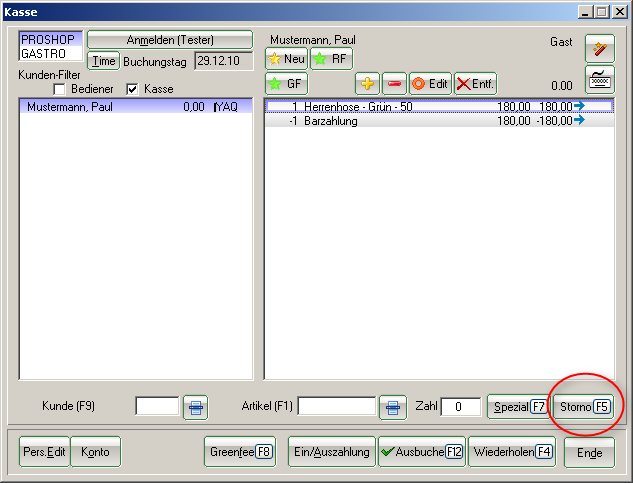Click the yellow plus add item icon

[x=368, y=85]
